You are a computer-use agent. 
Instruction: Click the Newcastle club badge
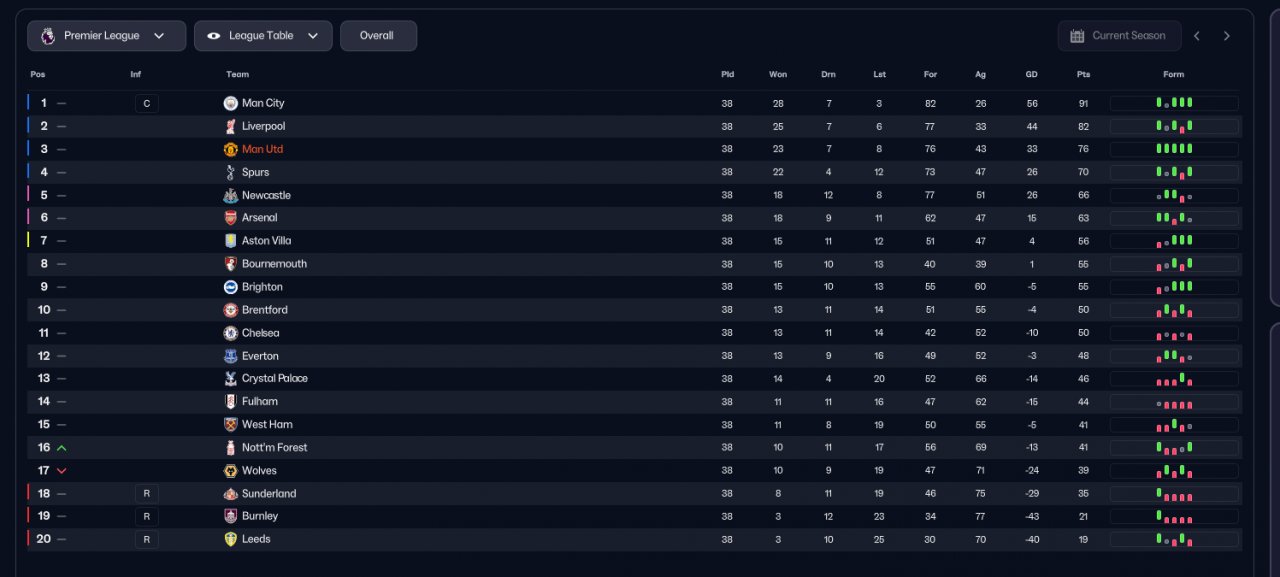231,195
